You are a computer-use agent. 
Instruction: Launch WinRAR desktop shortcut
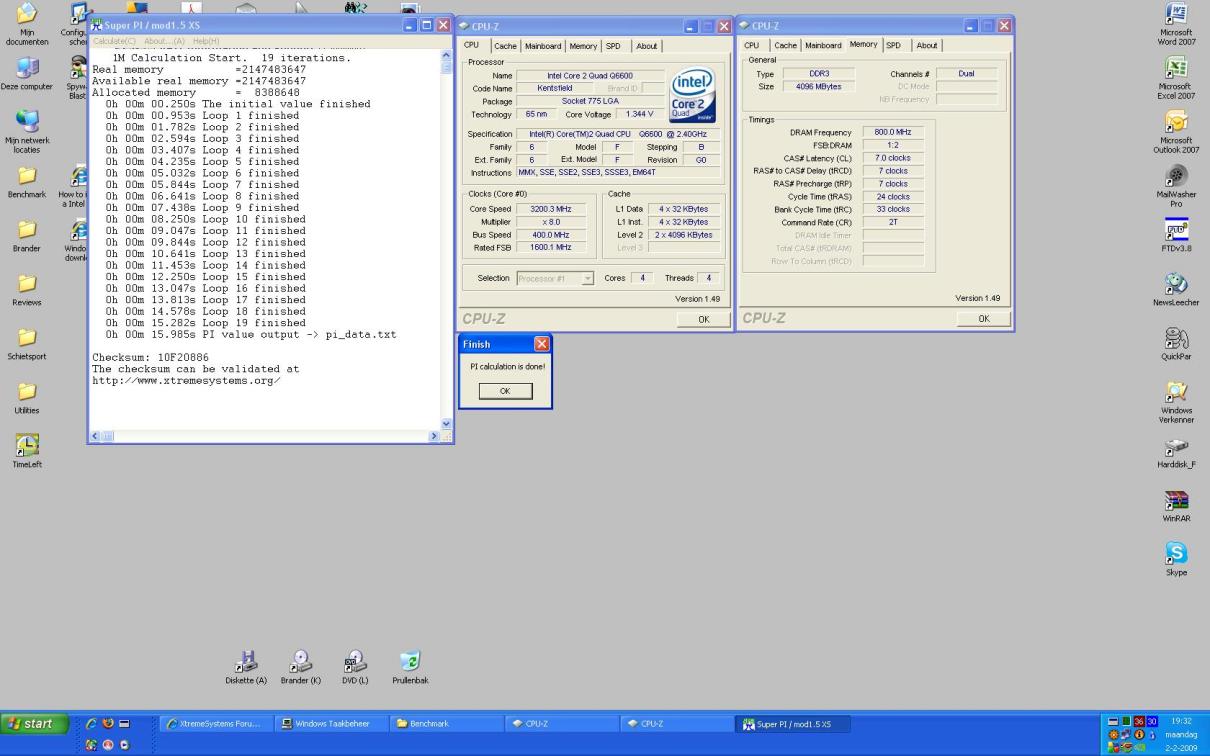[1176, 505]
